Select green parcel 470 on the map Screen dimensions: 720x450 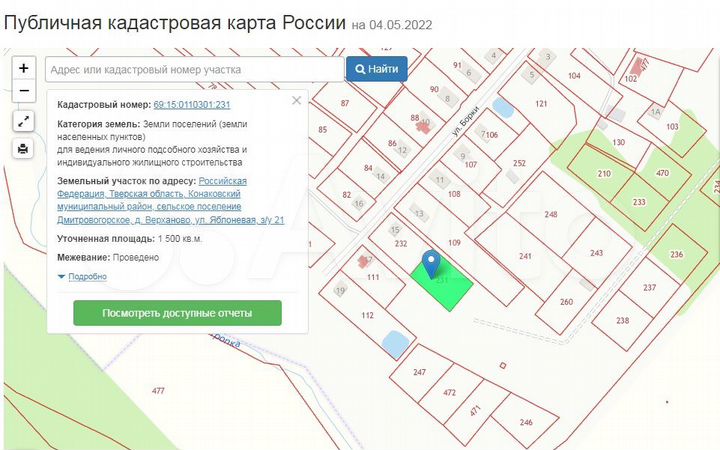point(662,173)
